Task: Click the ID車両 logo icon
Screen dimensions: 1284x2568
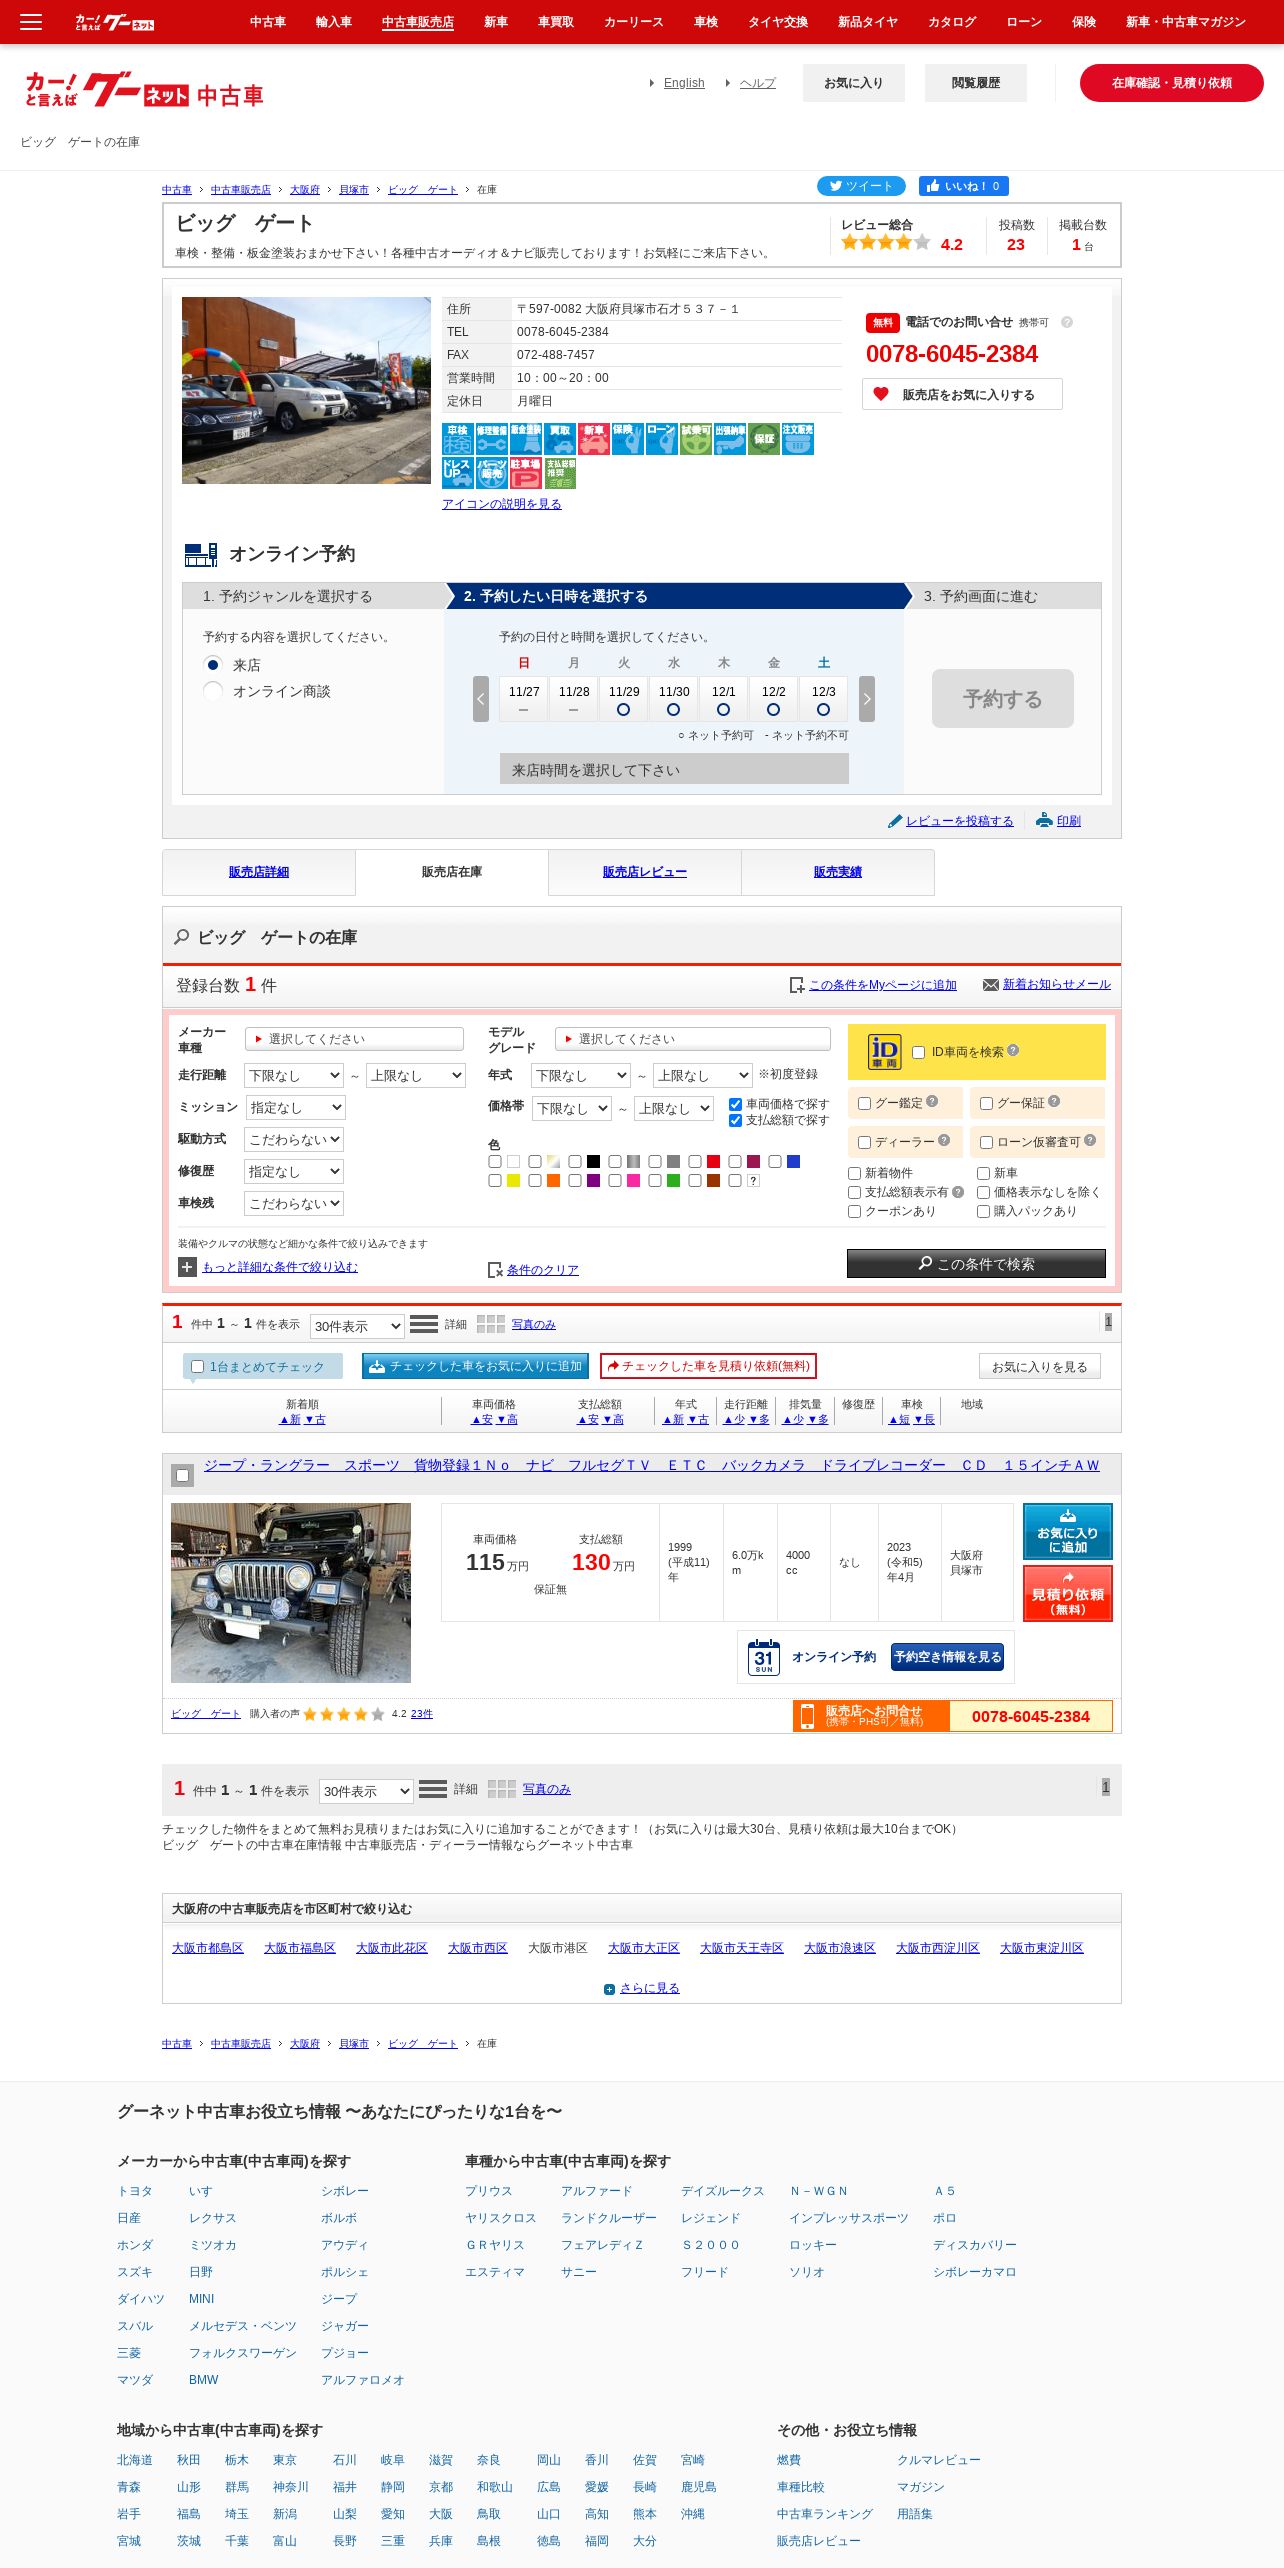Action: [884, 1052]
